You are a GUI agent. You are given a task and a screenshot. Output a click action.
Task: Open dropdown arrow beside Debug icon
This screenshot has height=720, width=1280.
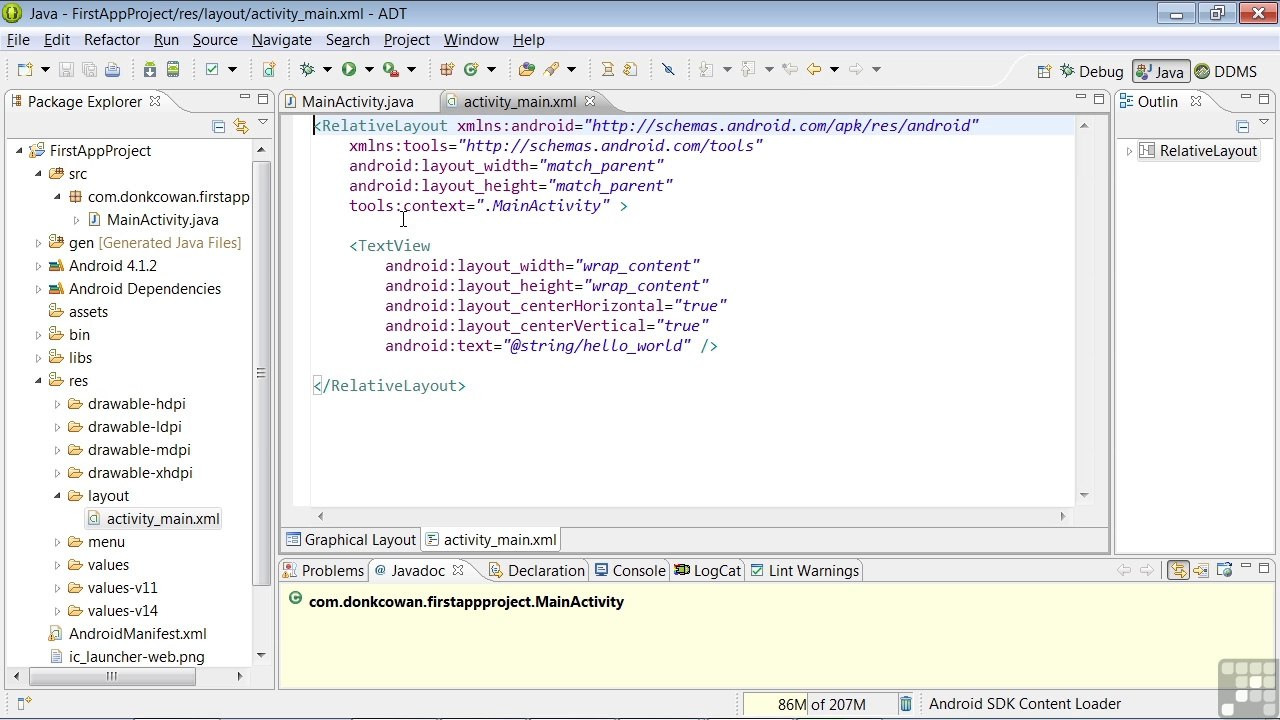point(327,69)
